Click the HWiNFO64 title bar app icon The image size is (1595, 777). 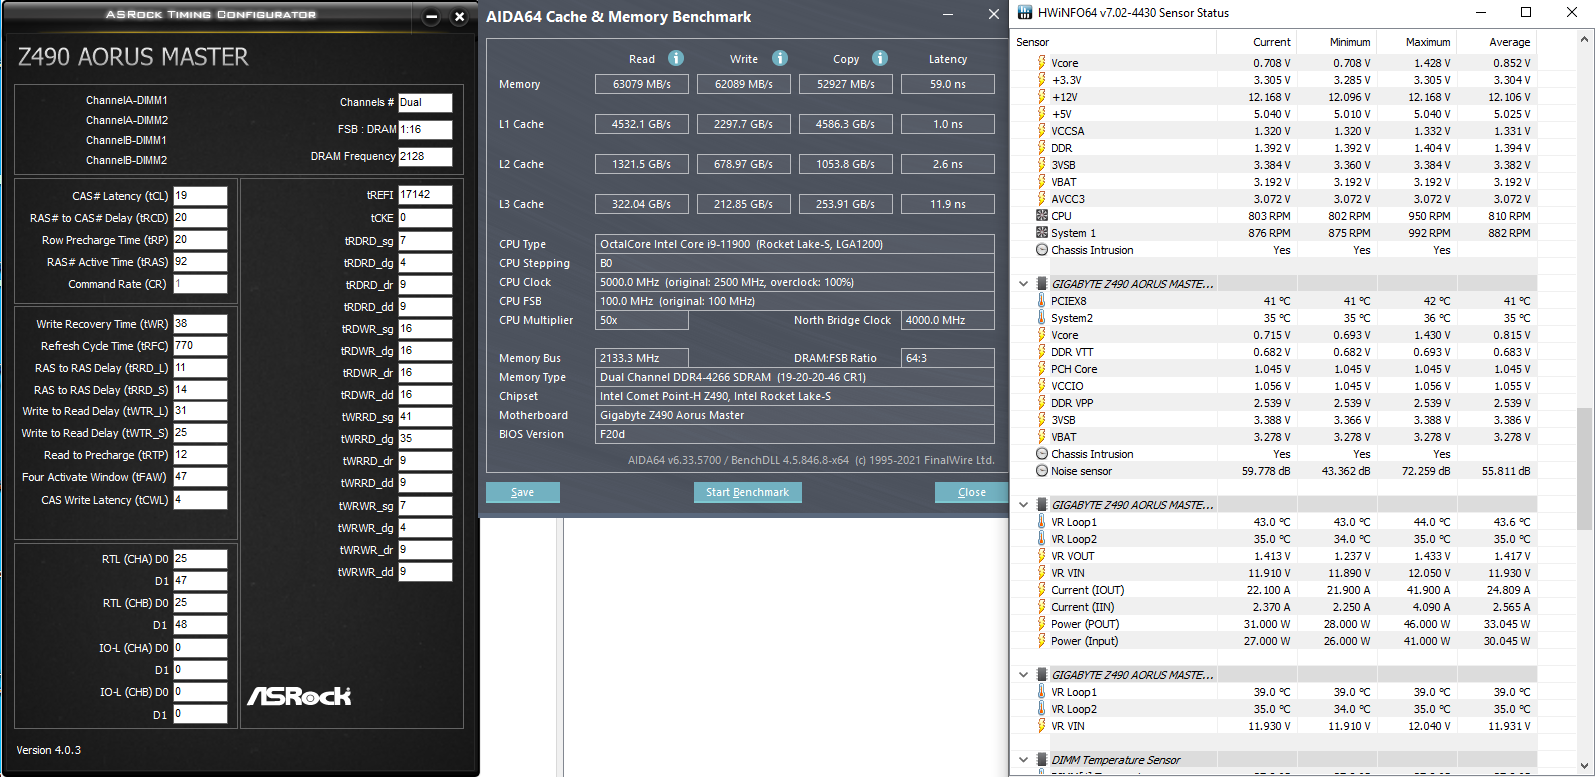point(1024,13)
